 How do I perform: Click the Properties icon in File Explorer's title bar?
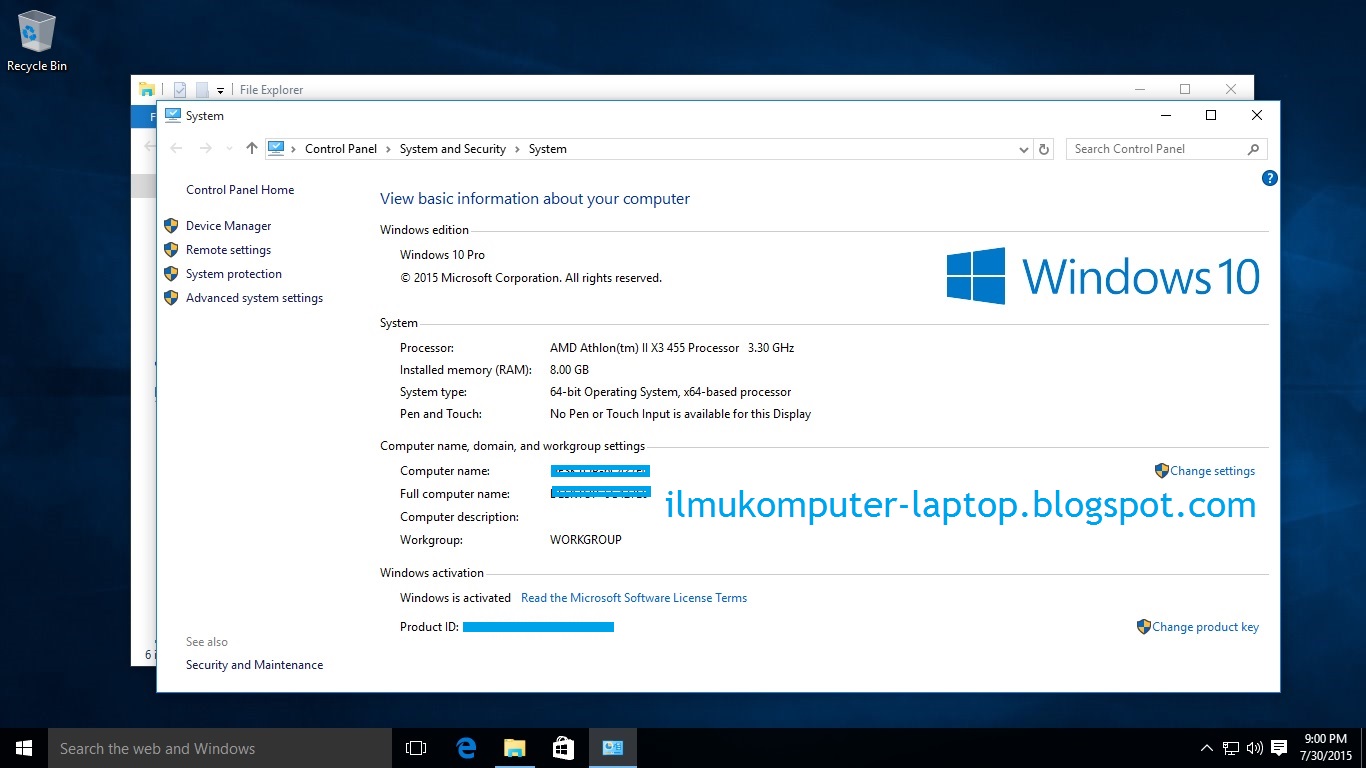pos(180,90)
